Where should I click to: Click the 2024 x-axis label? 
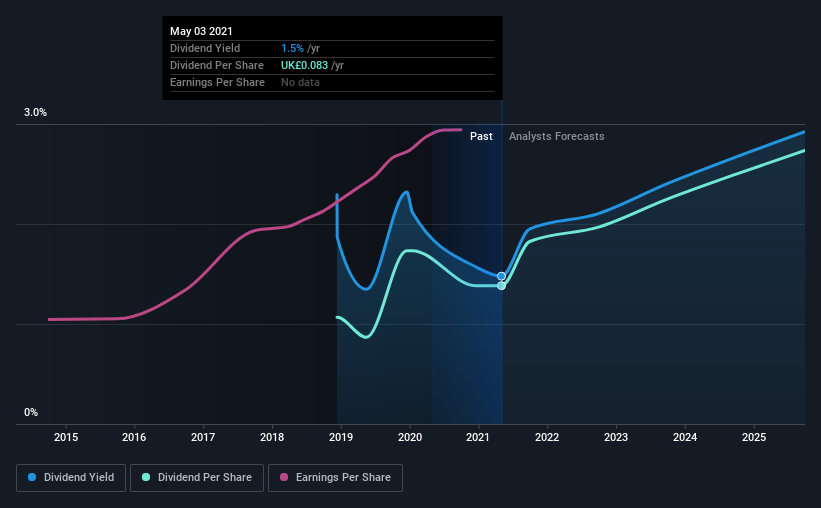(685, 437)
